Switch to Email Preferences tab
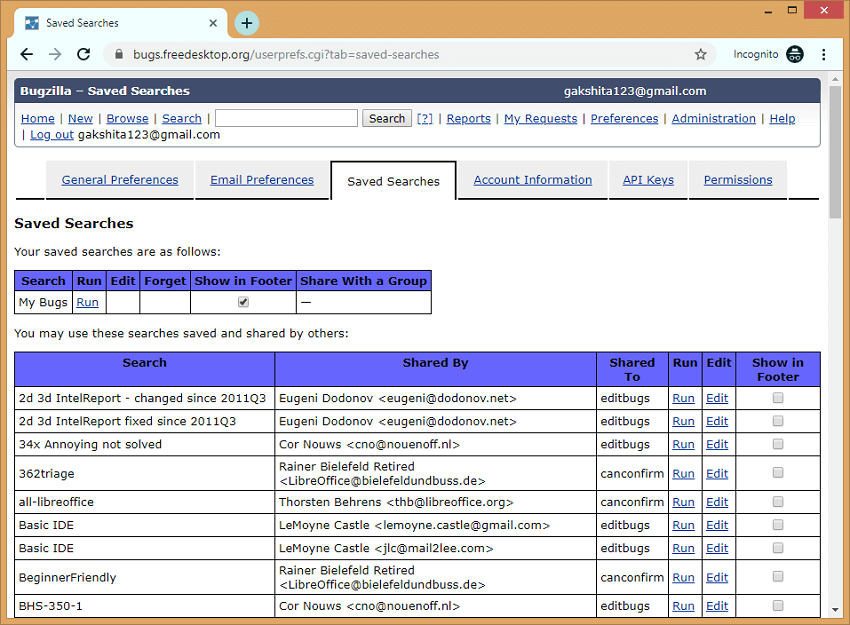 262,180
